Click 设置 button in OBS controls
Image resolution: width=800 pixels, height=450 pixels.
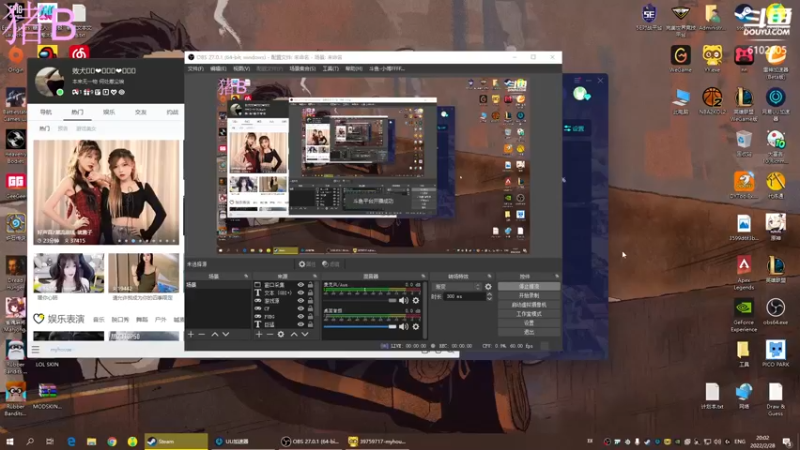point(529,323)
